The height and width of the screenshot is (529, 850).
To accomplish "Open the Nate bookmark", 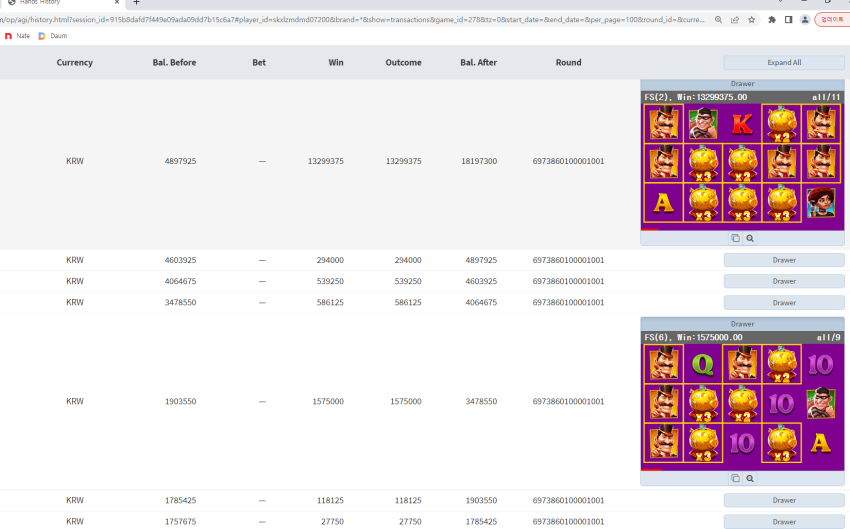I will point(17,36).
